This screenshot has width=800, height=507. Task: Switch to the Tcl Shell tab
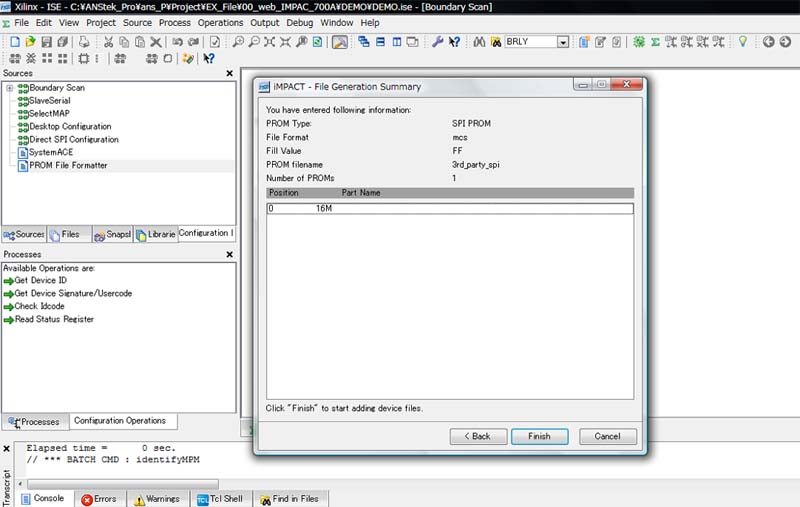coord(220,499)
